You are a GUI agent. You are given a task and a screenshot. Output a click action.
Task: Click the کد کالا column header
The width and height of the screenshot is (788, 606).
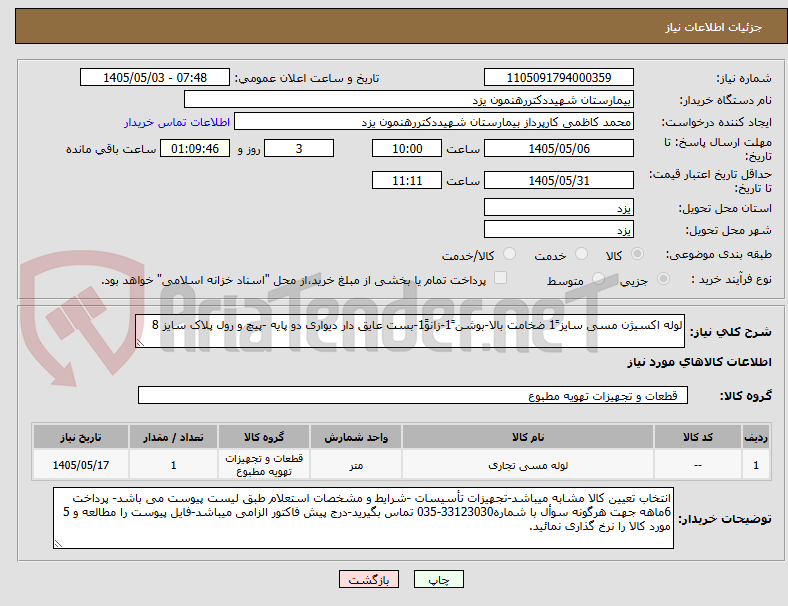(x=698, y=437)
